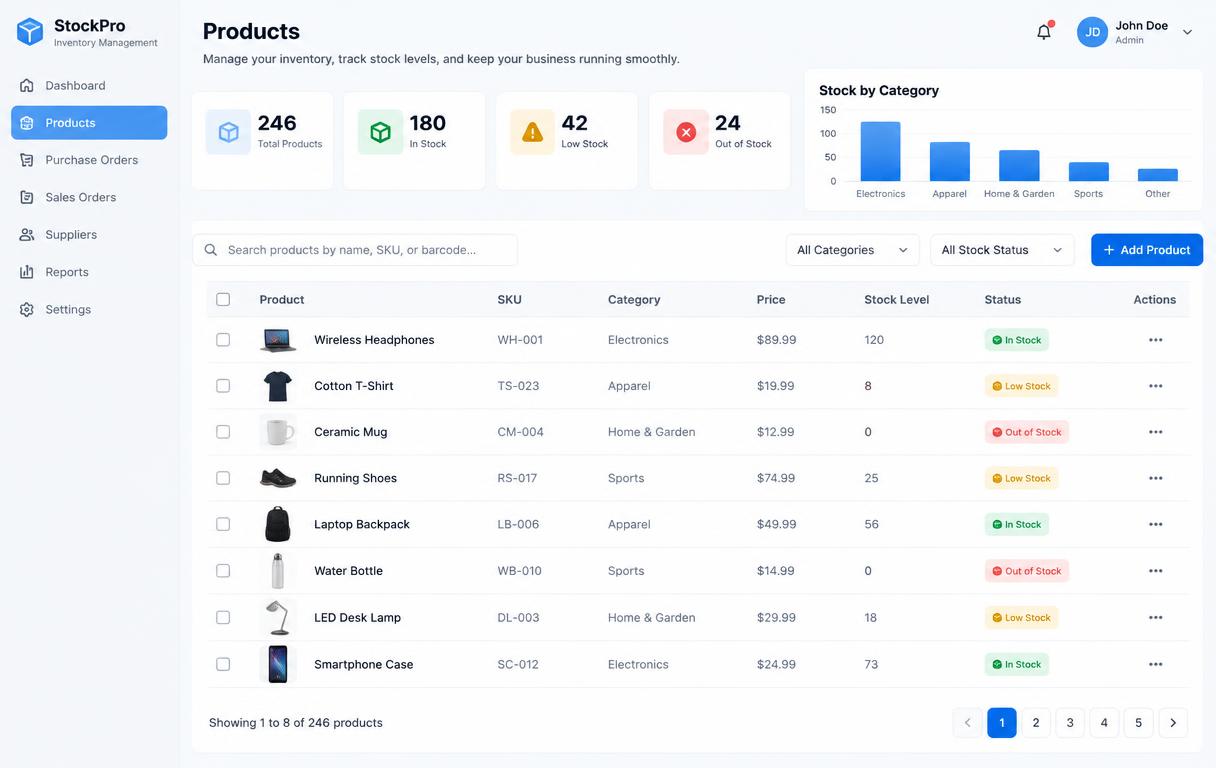Open actions menu for Ceramic Mug
This screenshot has width=1216, height=768.
[x=1155, y=432]
